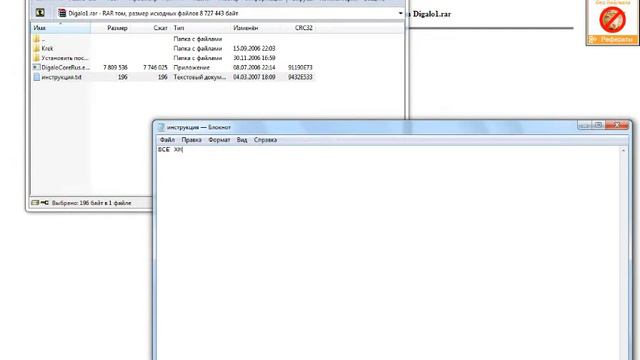Click date '08.07.2006 22:14'
Screen dimensions: 640x360
coord(254,67)
